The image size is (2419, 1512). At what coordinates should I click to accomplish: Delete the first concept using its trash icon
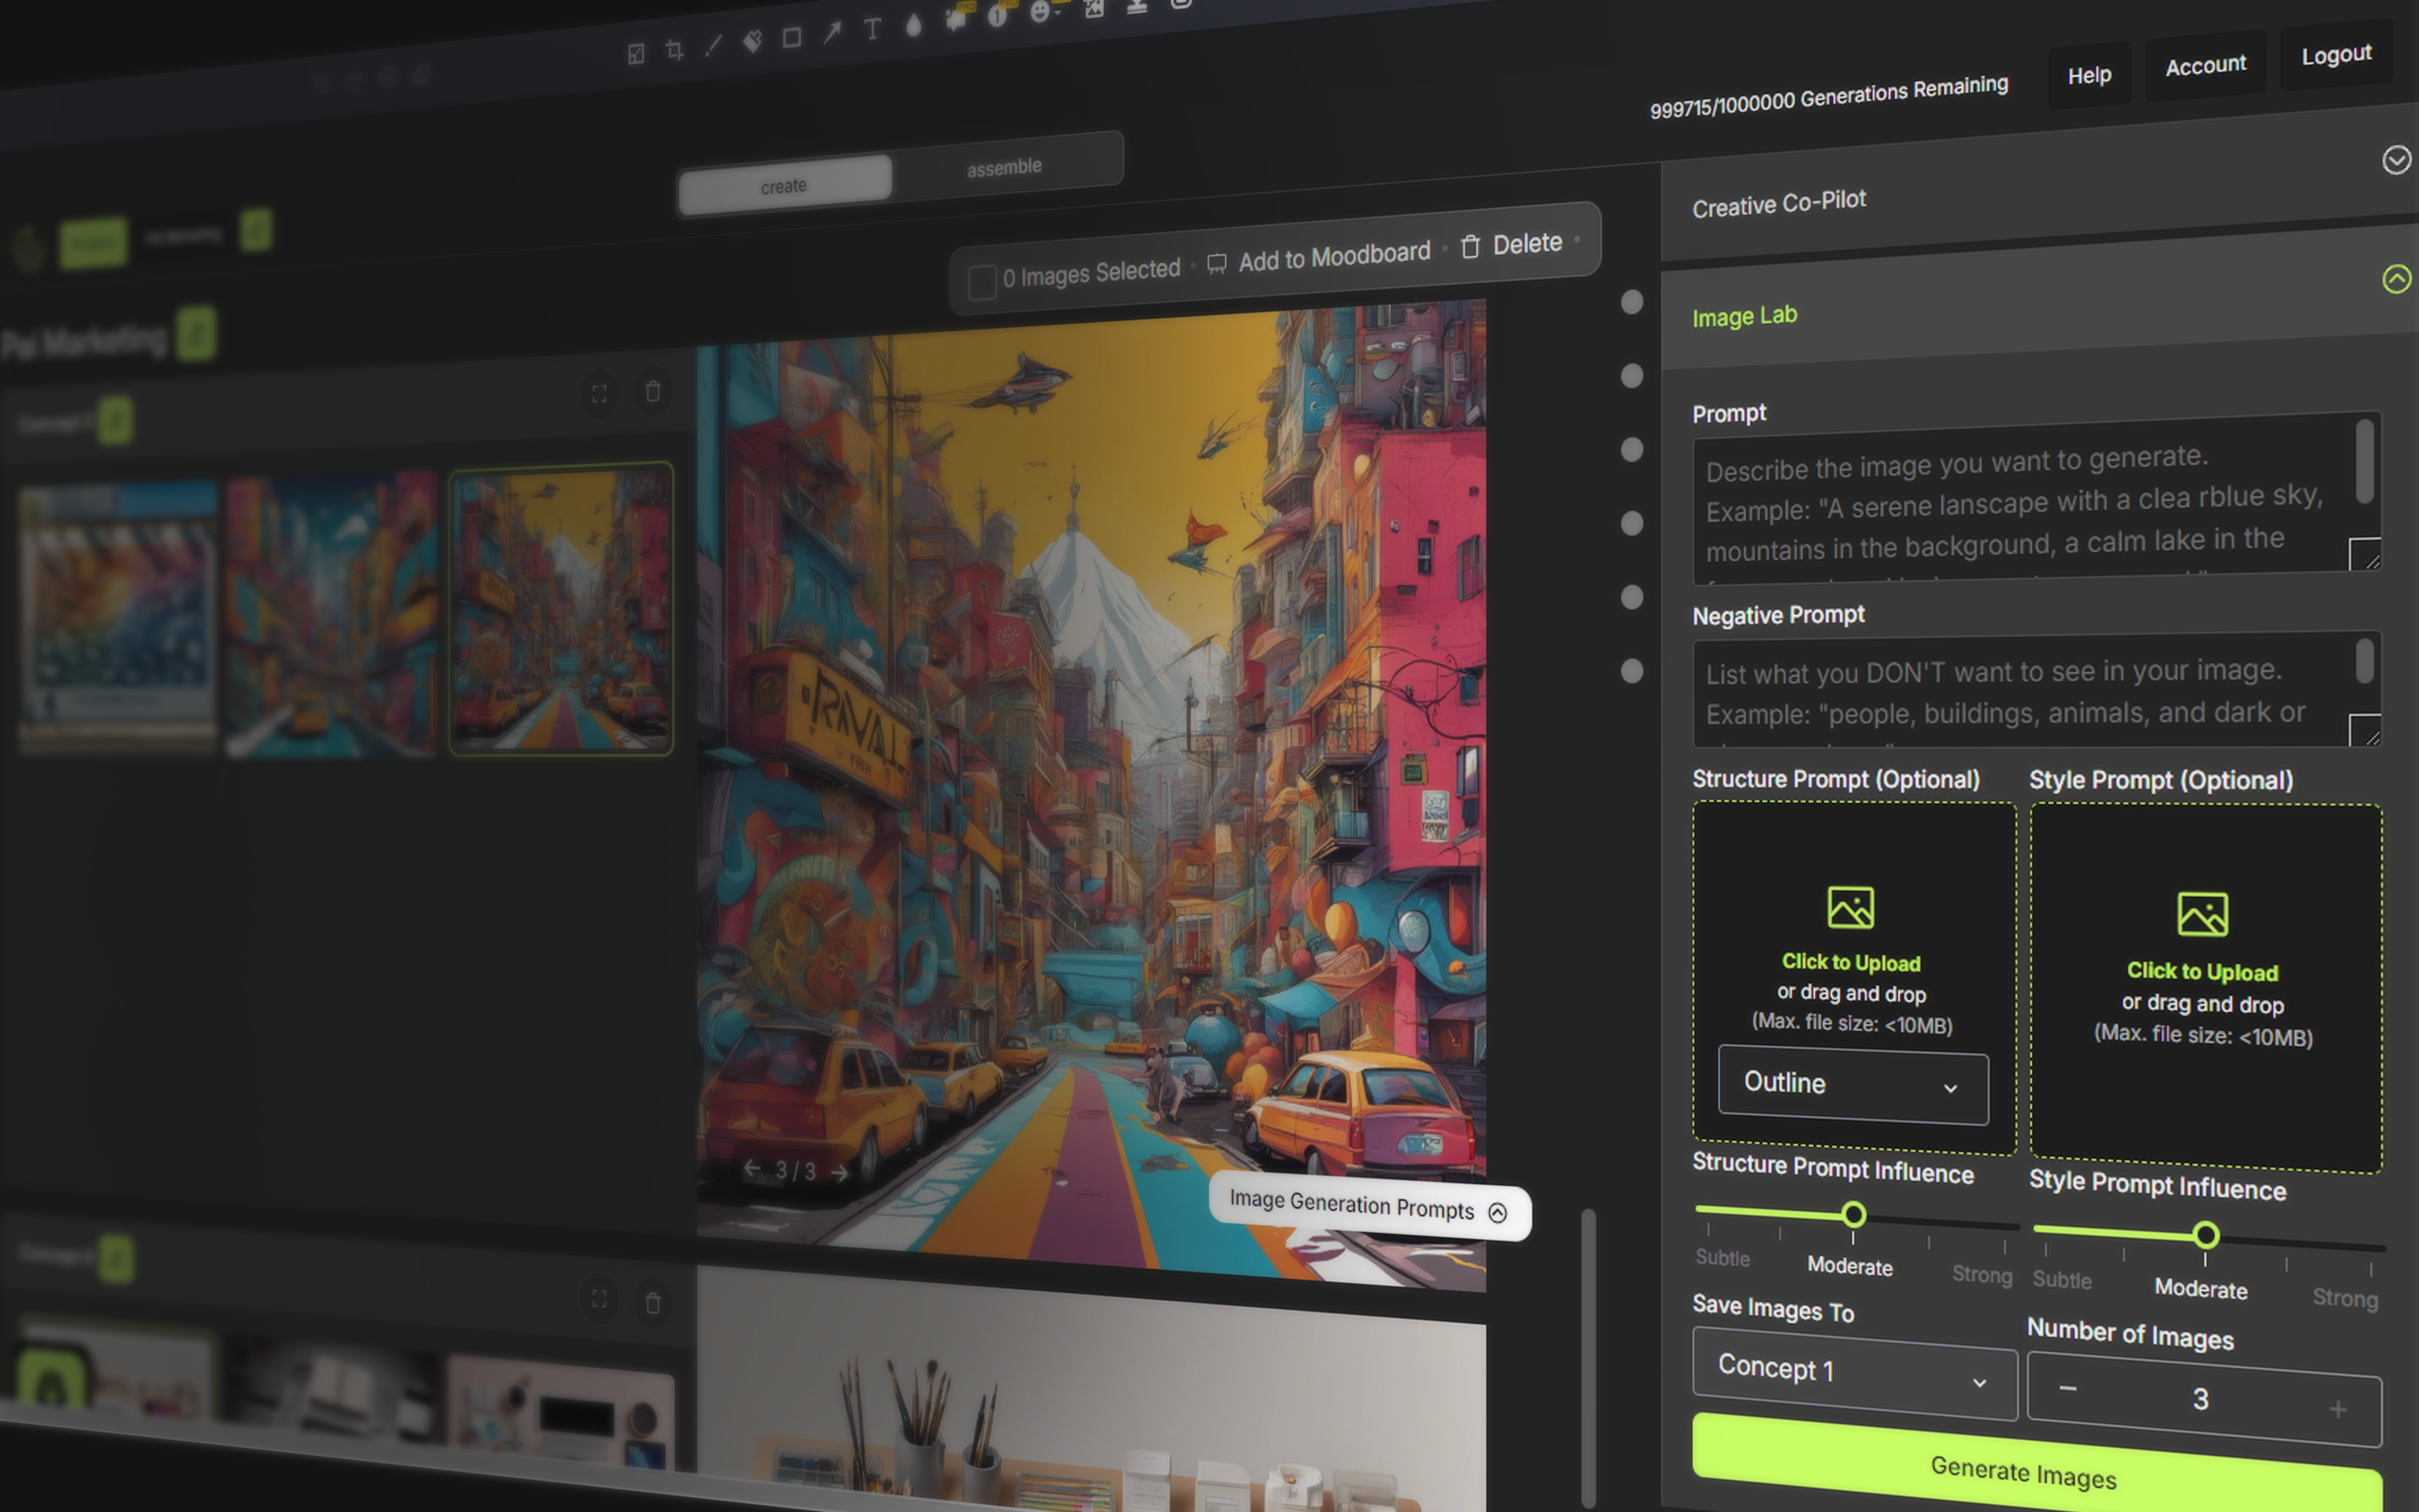click(x=653, y=391)
